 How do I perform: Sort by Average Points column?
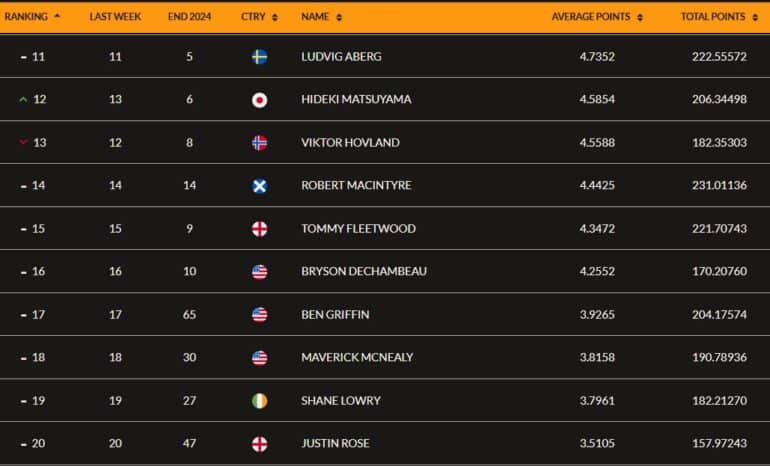pos(639,17)
